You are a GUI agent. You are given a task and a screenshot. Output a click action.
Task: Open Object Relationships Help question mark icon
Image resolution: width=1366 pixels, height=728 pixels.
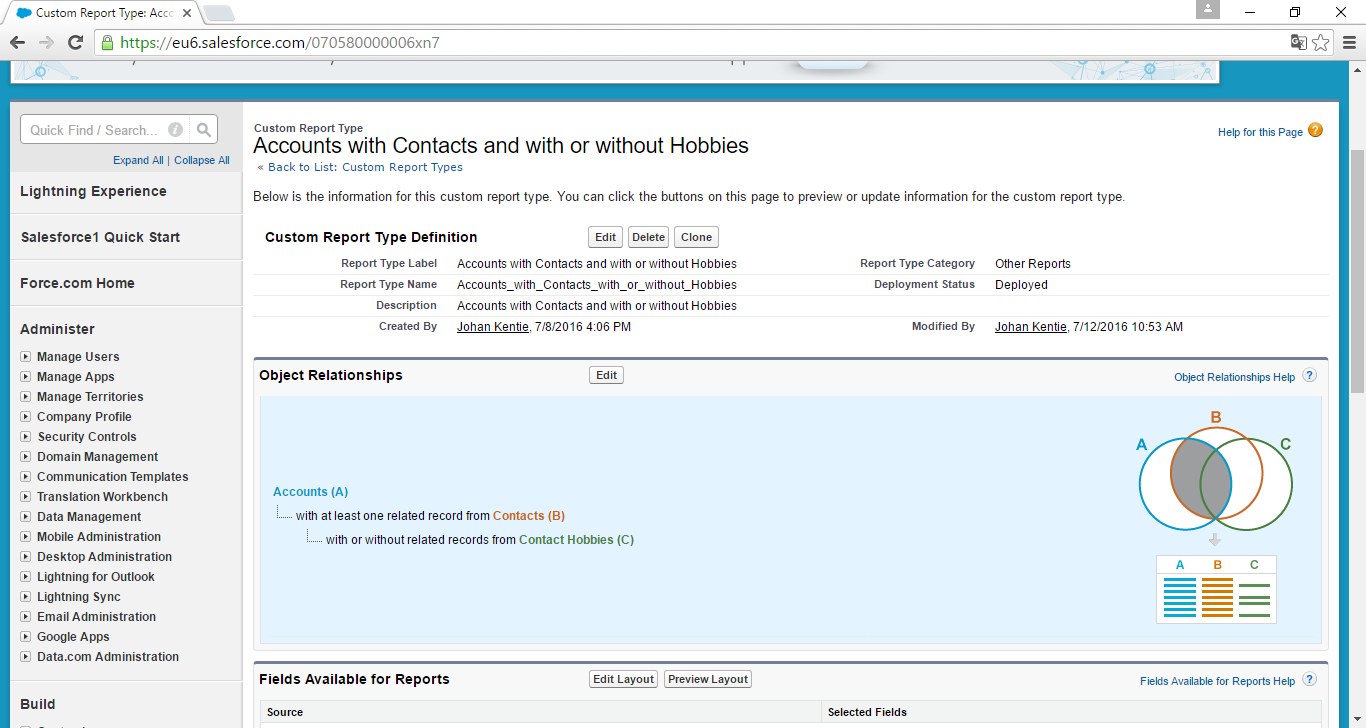point(1309,376)
